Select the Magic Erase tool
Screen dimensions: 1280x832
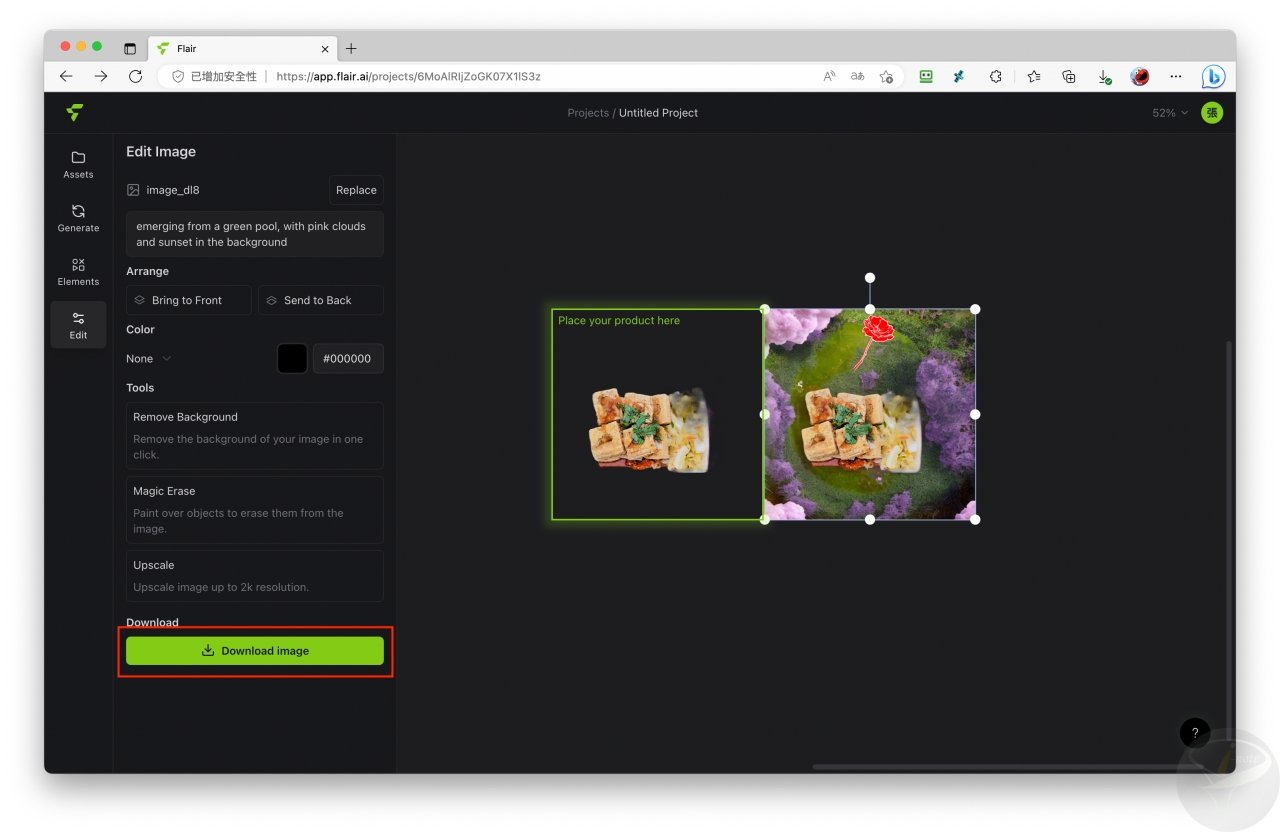(x=254, y=509)
